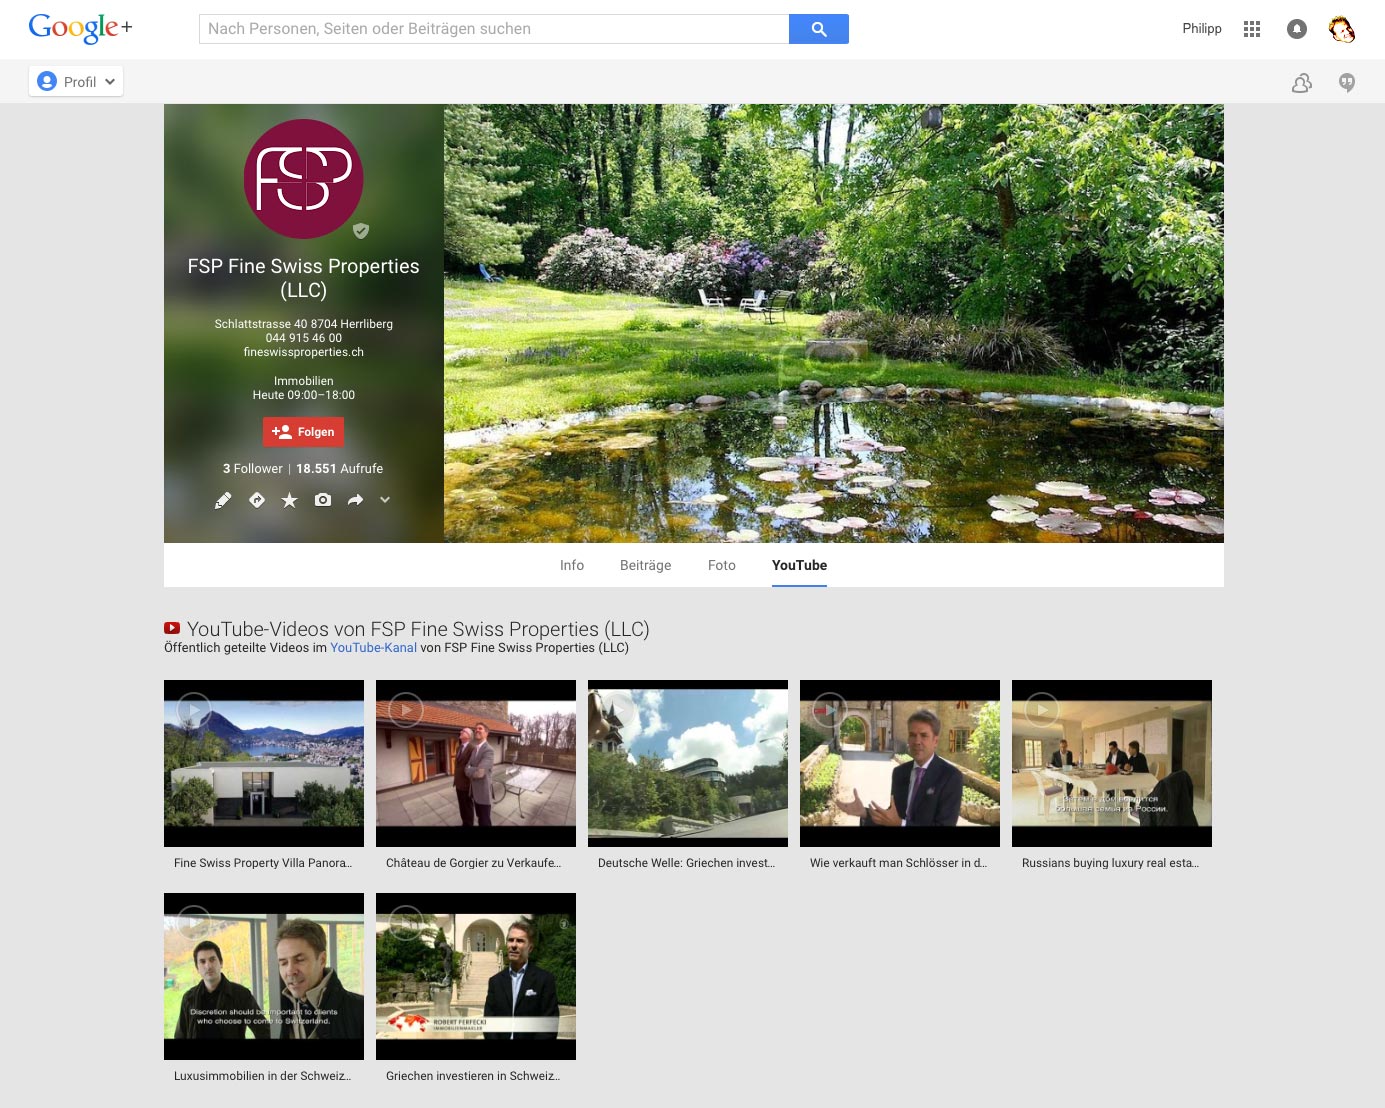
Task: Click the FSP Fine Swiss Properties (LLC) name
Action: (303, 278)
